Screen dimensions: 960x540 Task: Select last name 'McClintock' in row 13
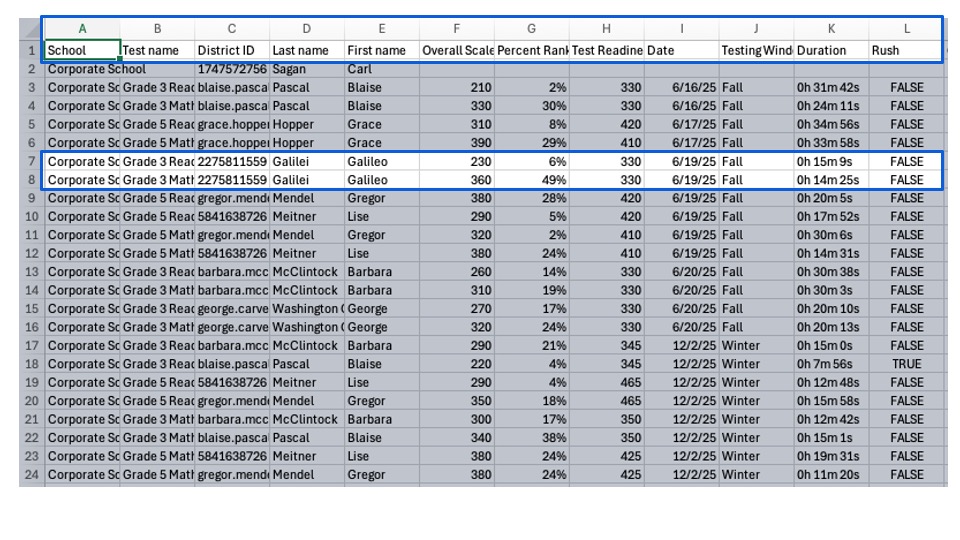tap(307, 272)
